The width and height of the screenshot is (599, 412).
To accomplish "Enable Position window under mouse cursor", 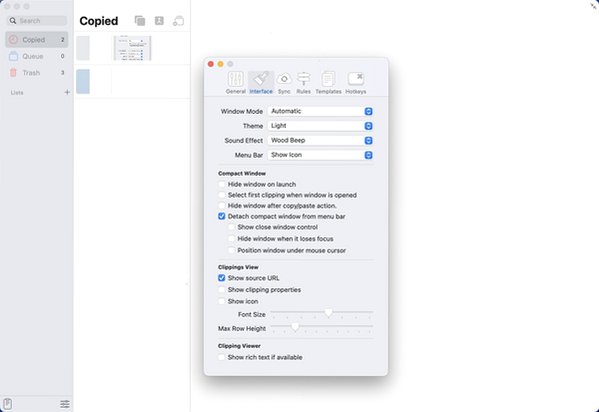I will 232,250.
